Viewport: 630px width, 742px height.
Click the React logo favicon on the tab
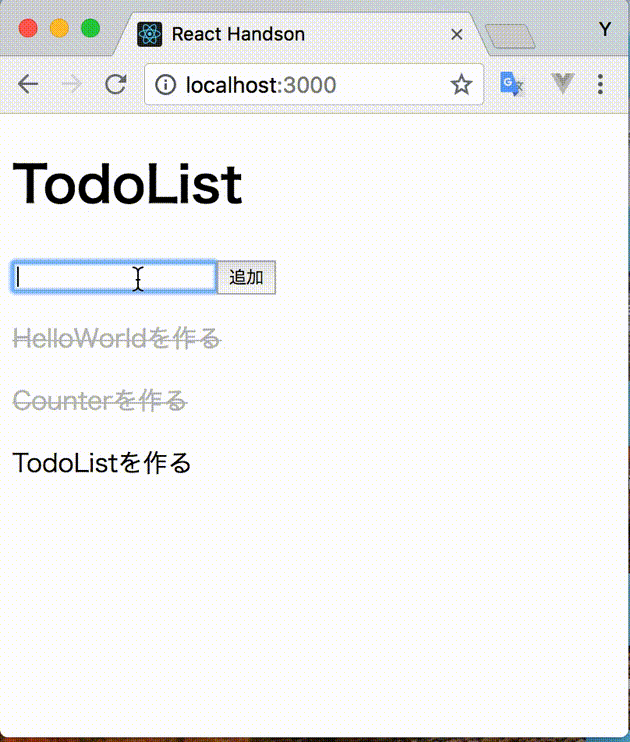tap(150, 35)
